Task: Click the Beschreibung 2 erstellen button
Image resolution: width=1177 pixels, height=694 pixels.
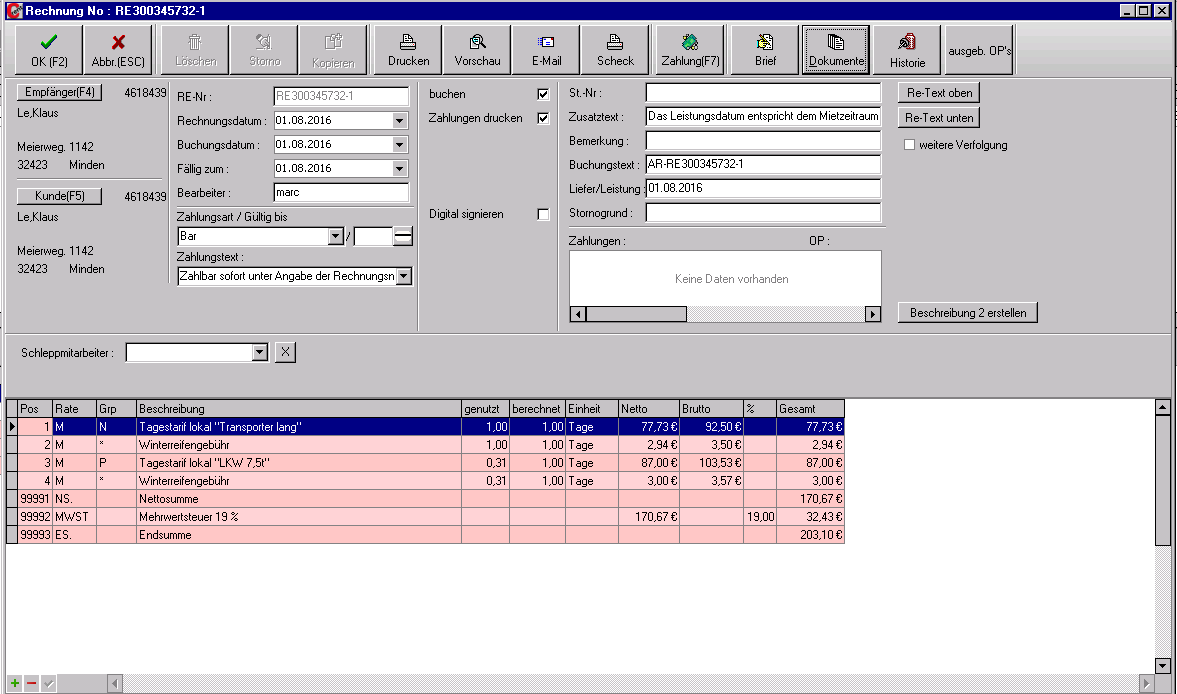Action: tap(968, 312)
